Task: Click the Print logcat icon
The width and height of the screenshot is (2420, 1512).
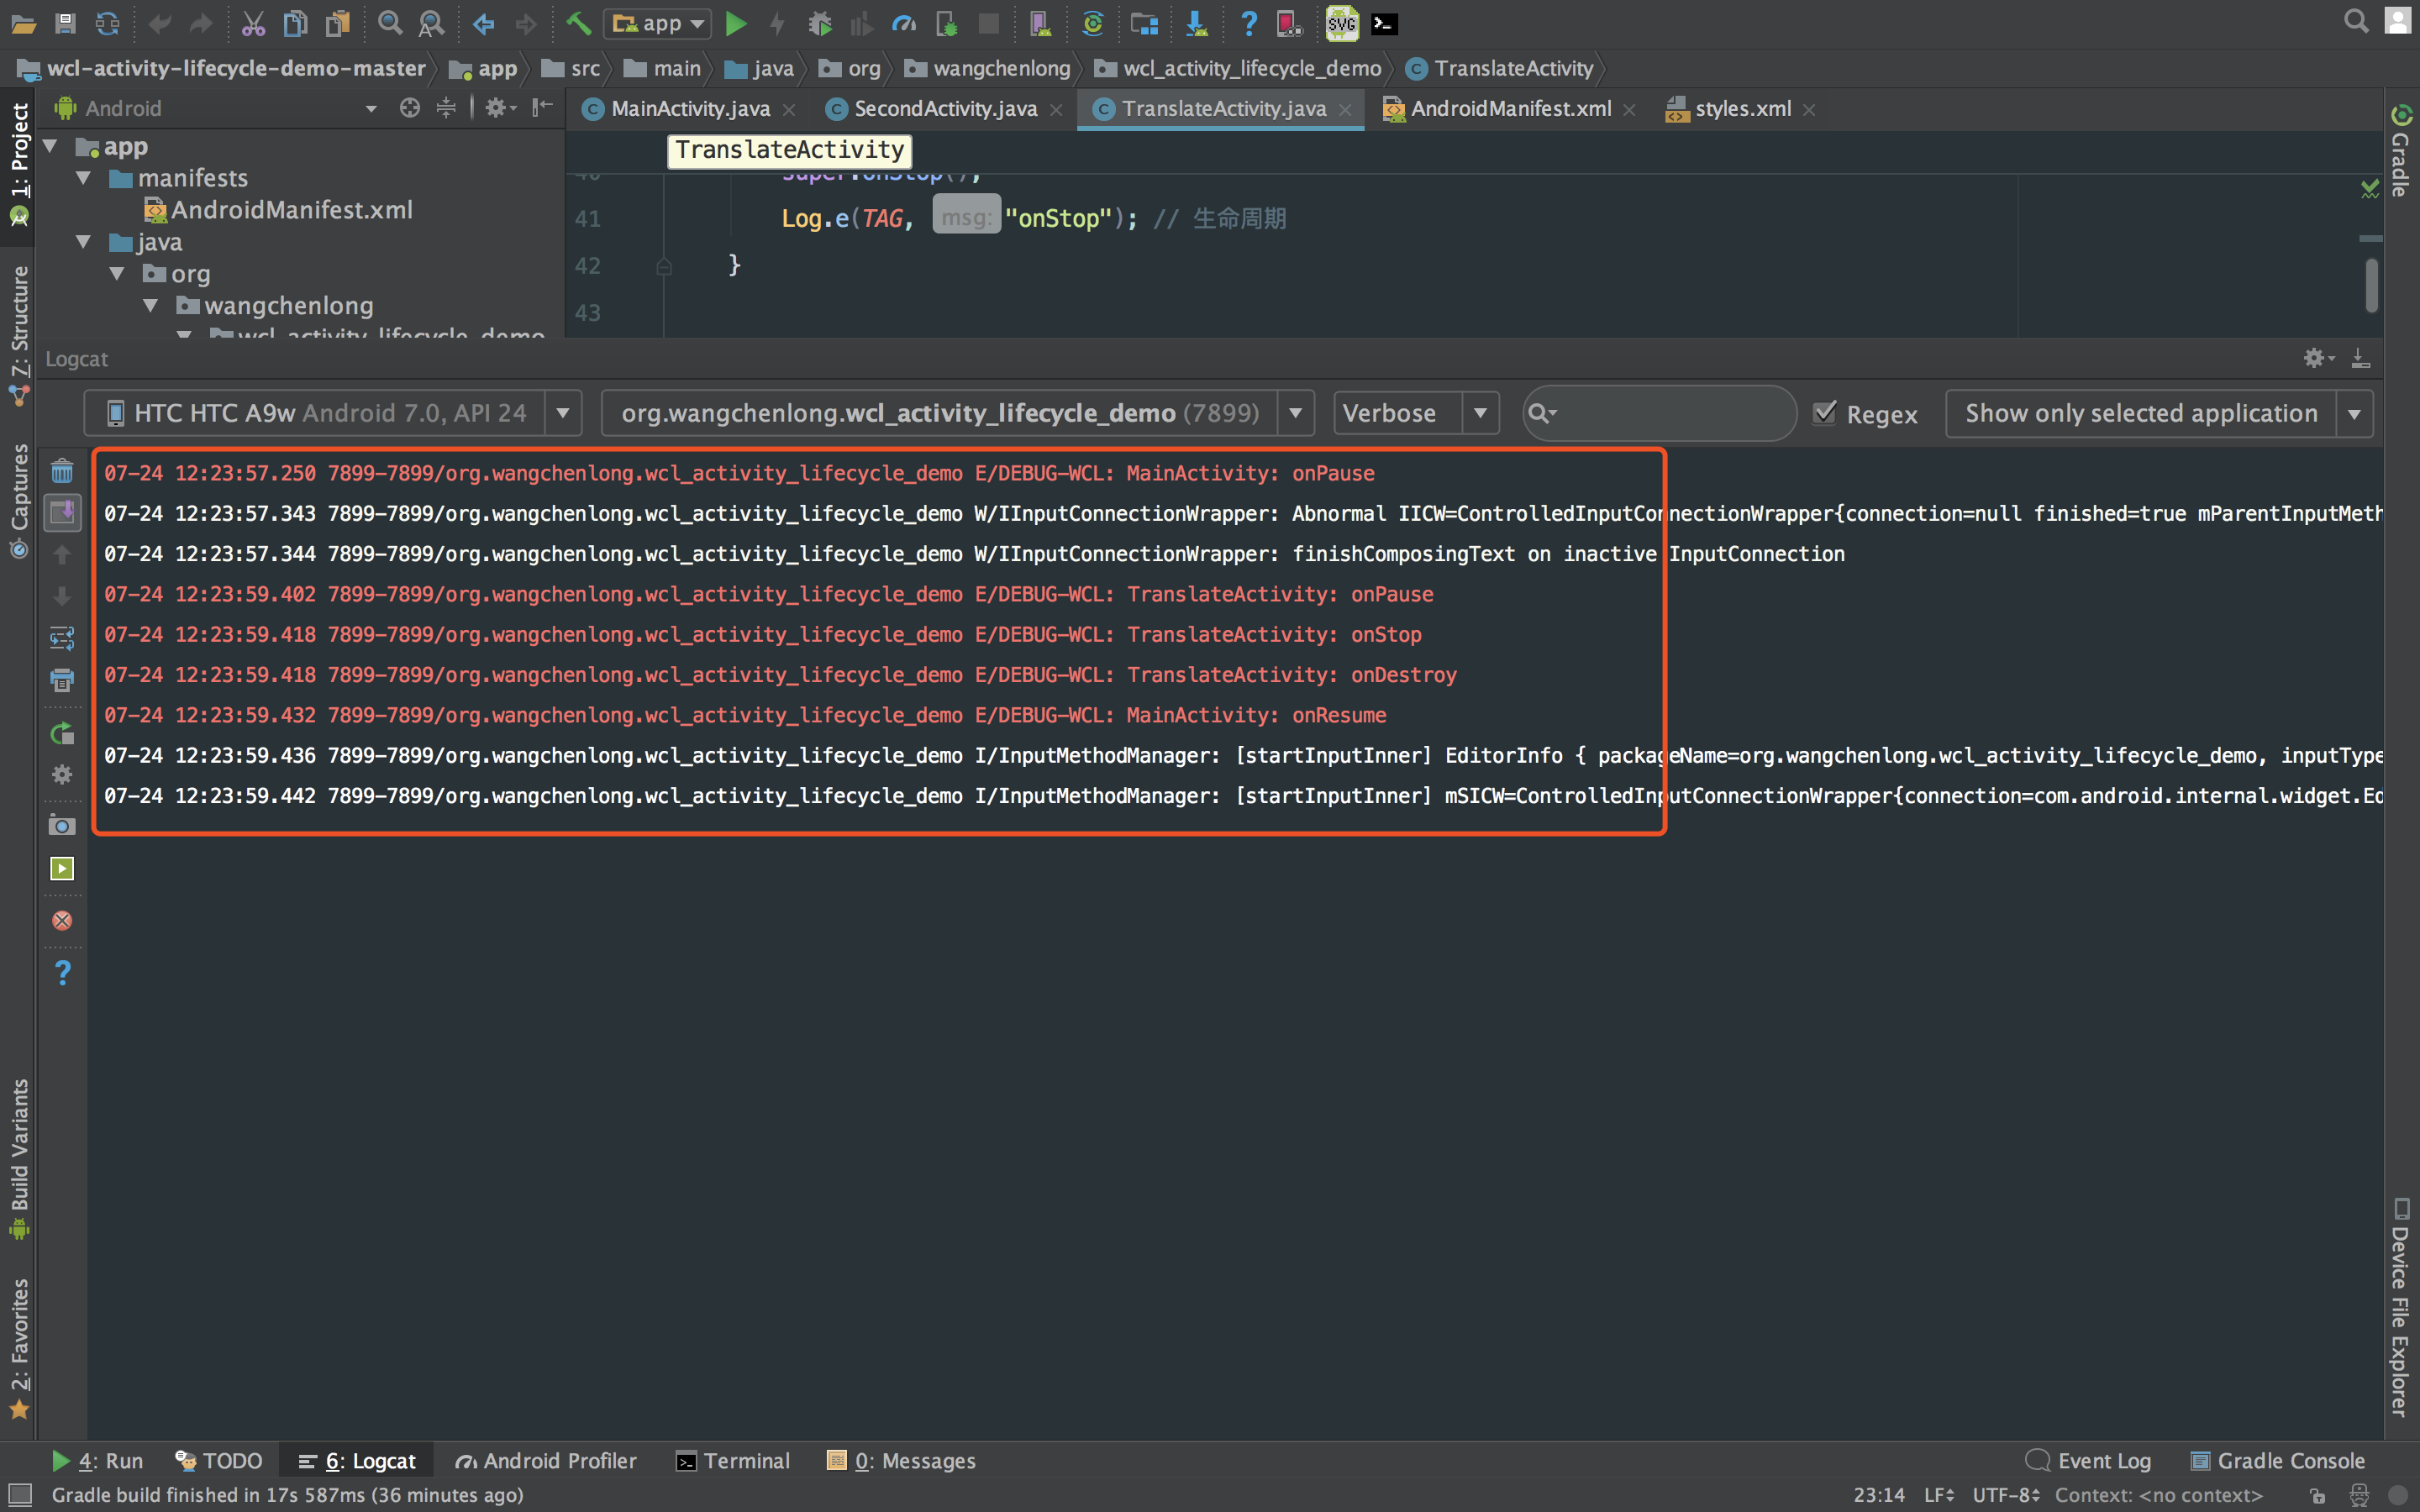Action: click(62, 680)
